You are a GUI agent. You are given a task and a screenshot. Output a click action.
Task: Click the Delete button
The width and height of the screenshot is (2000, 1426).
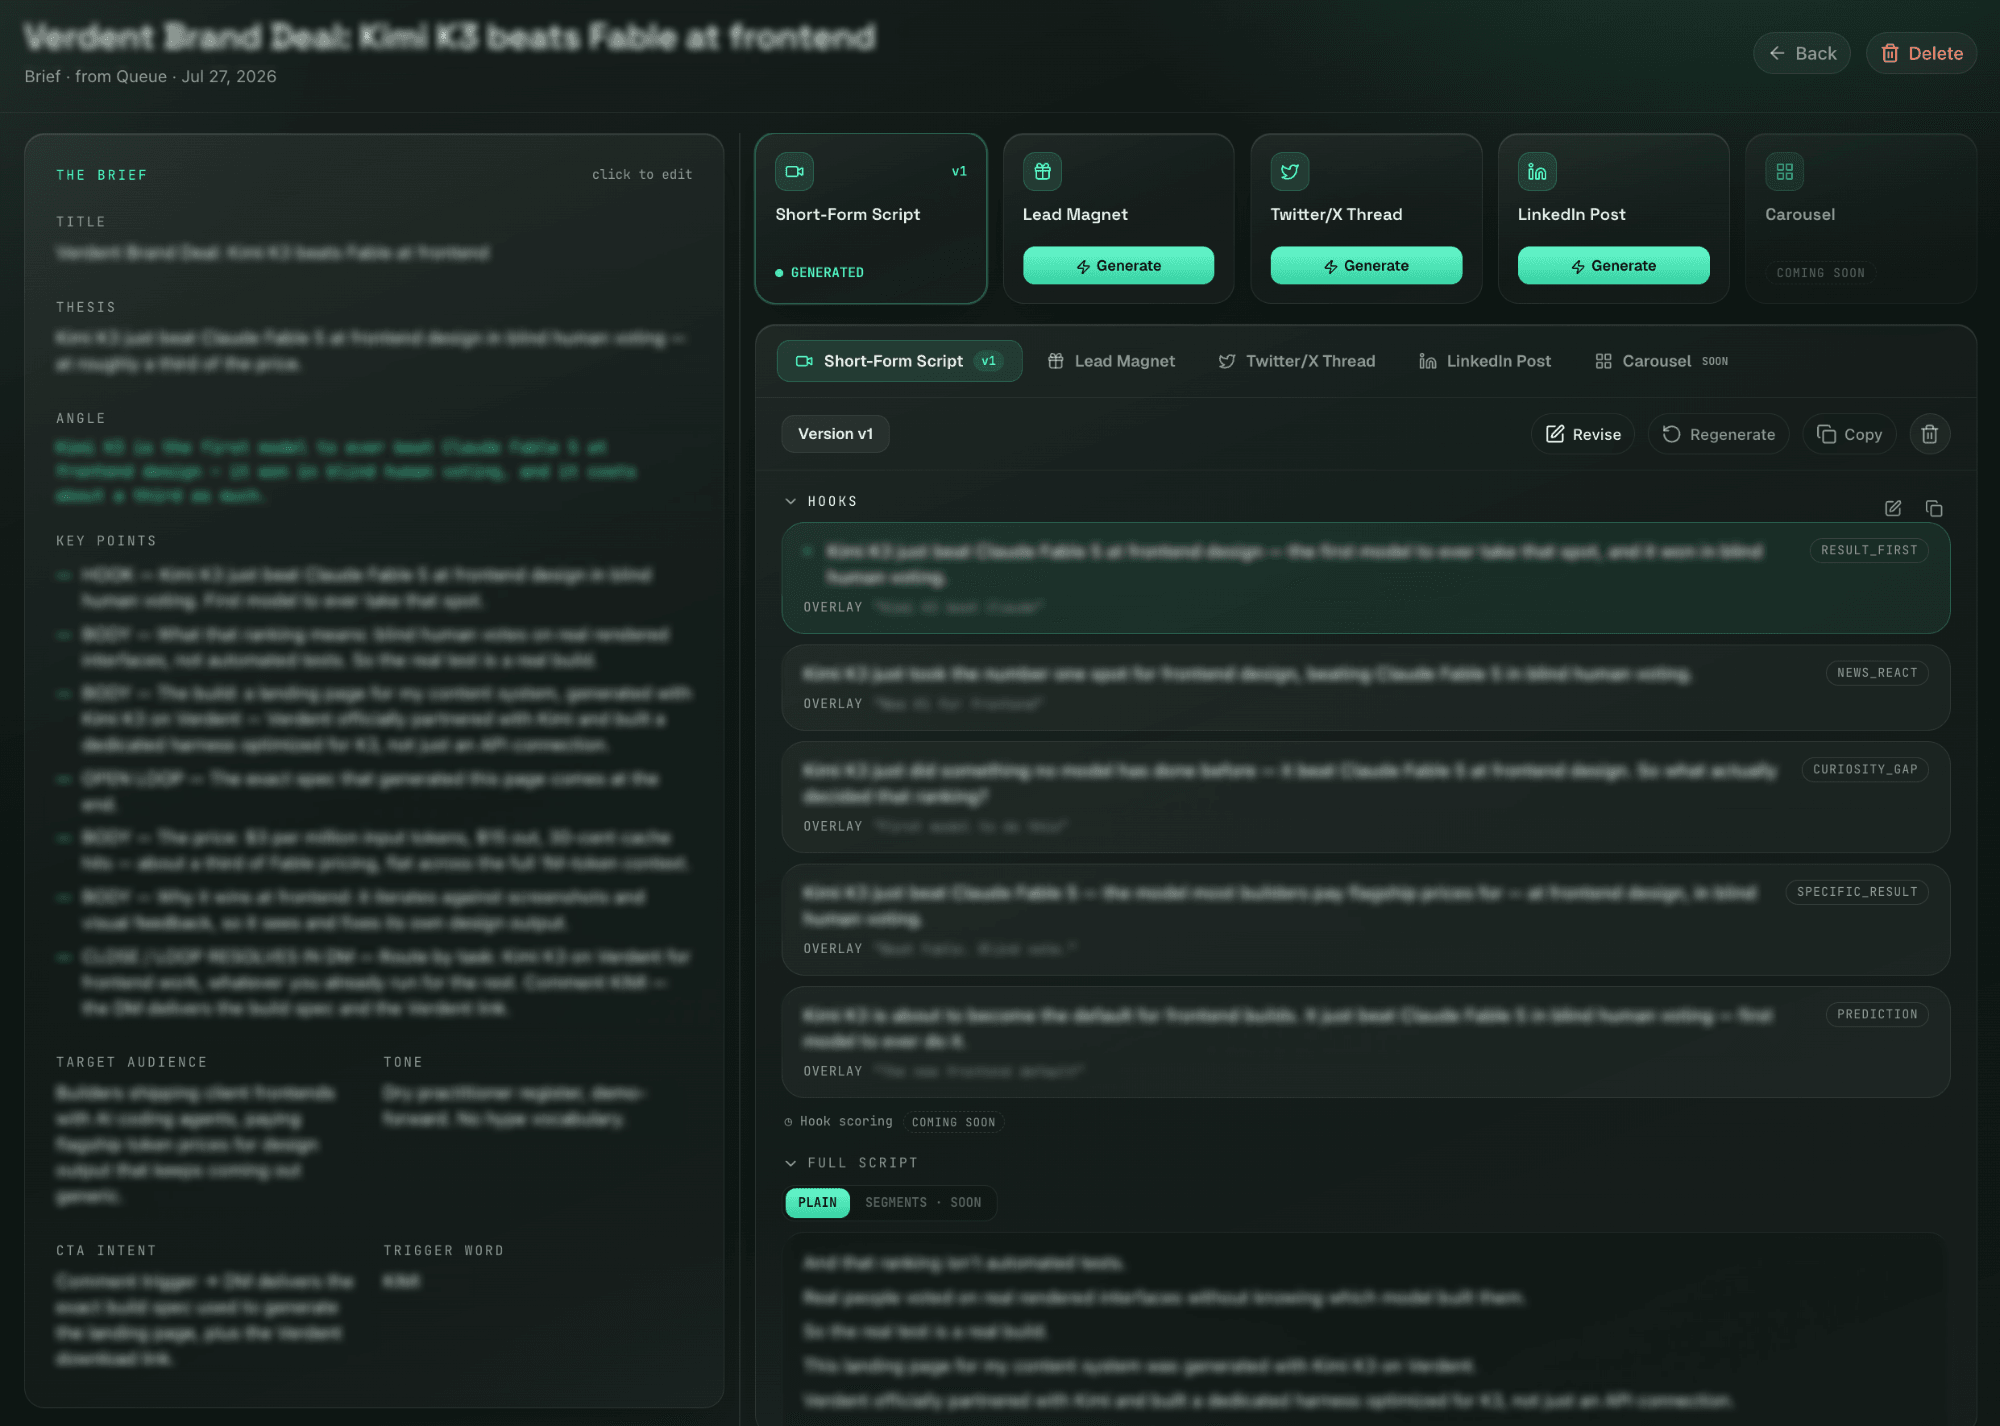click(1921, 53)
